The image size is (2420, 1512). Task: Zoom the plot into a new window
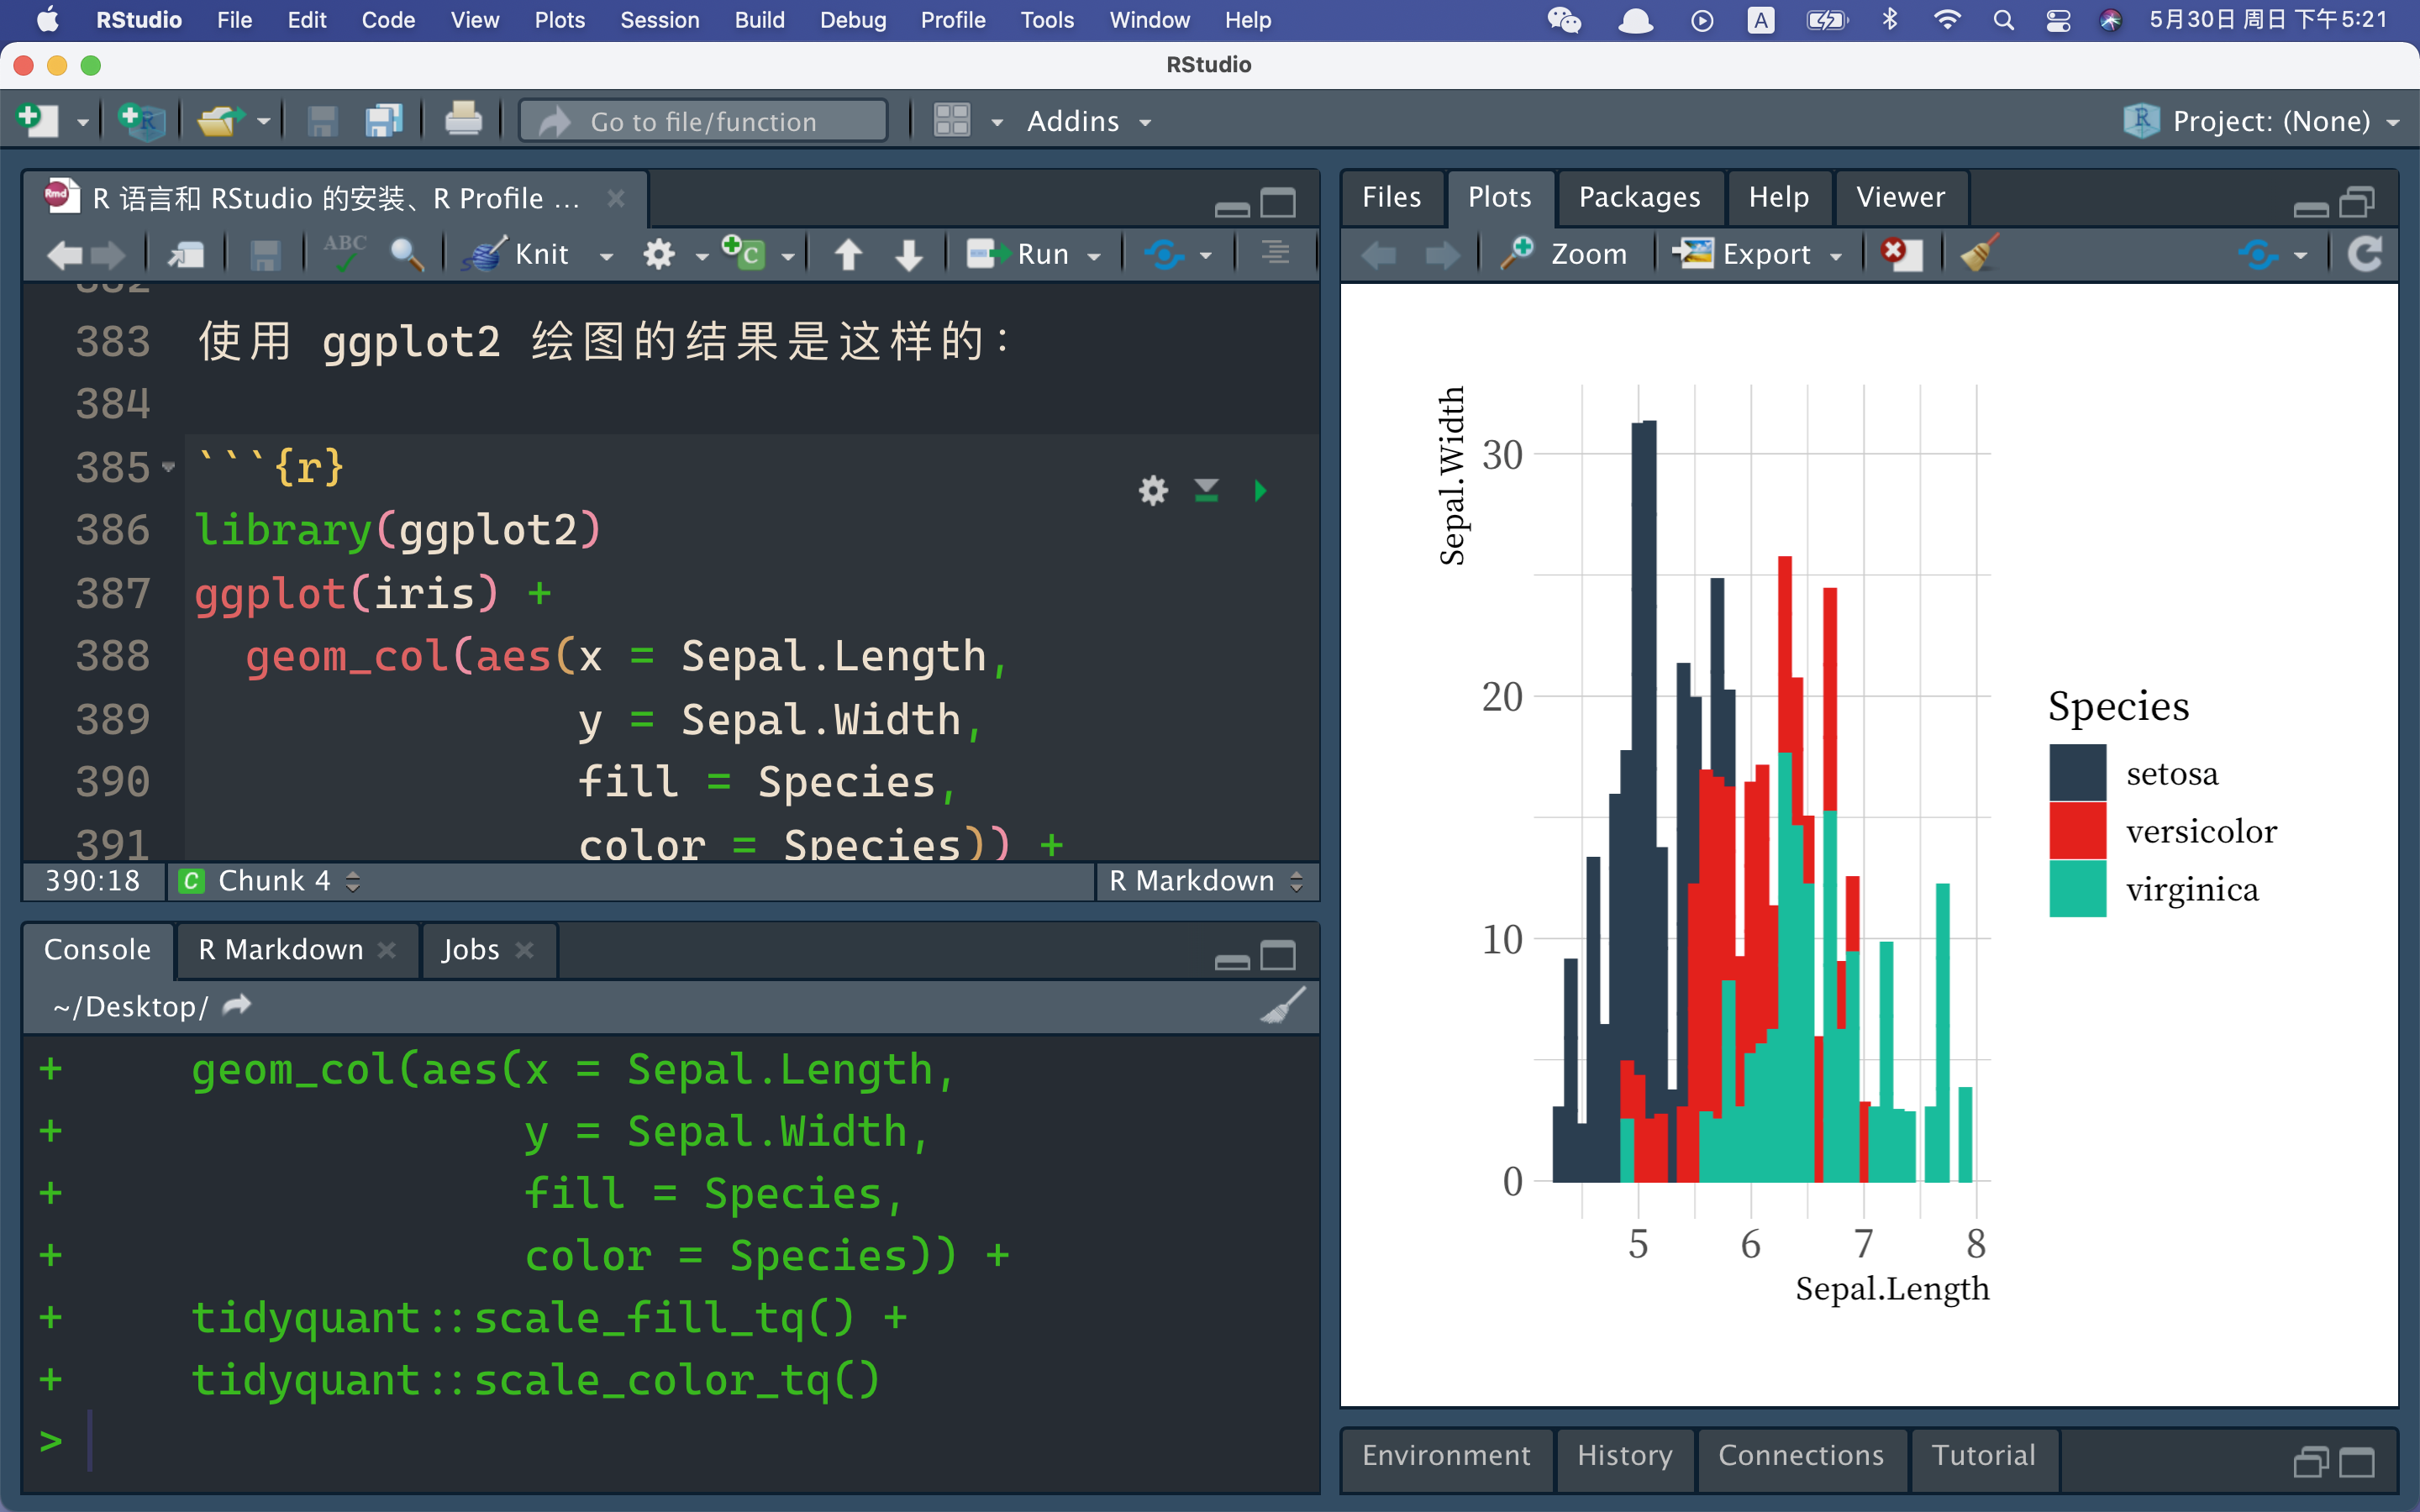pyautogui.click(x=1564, y=254)
